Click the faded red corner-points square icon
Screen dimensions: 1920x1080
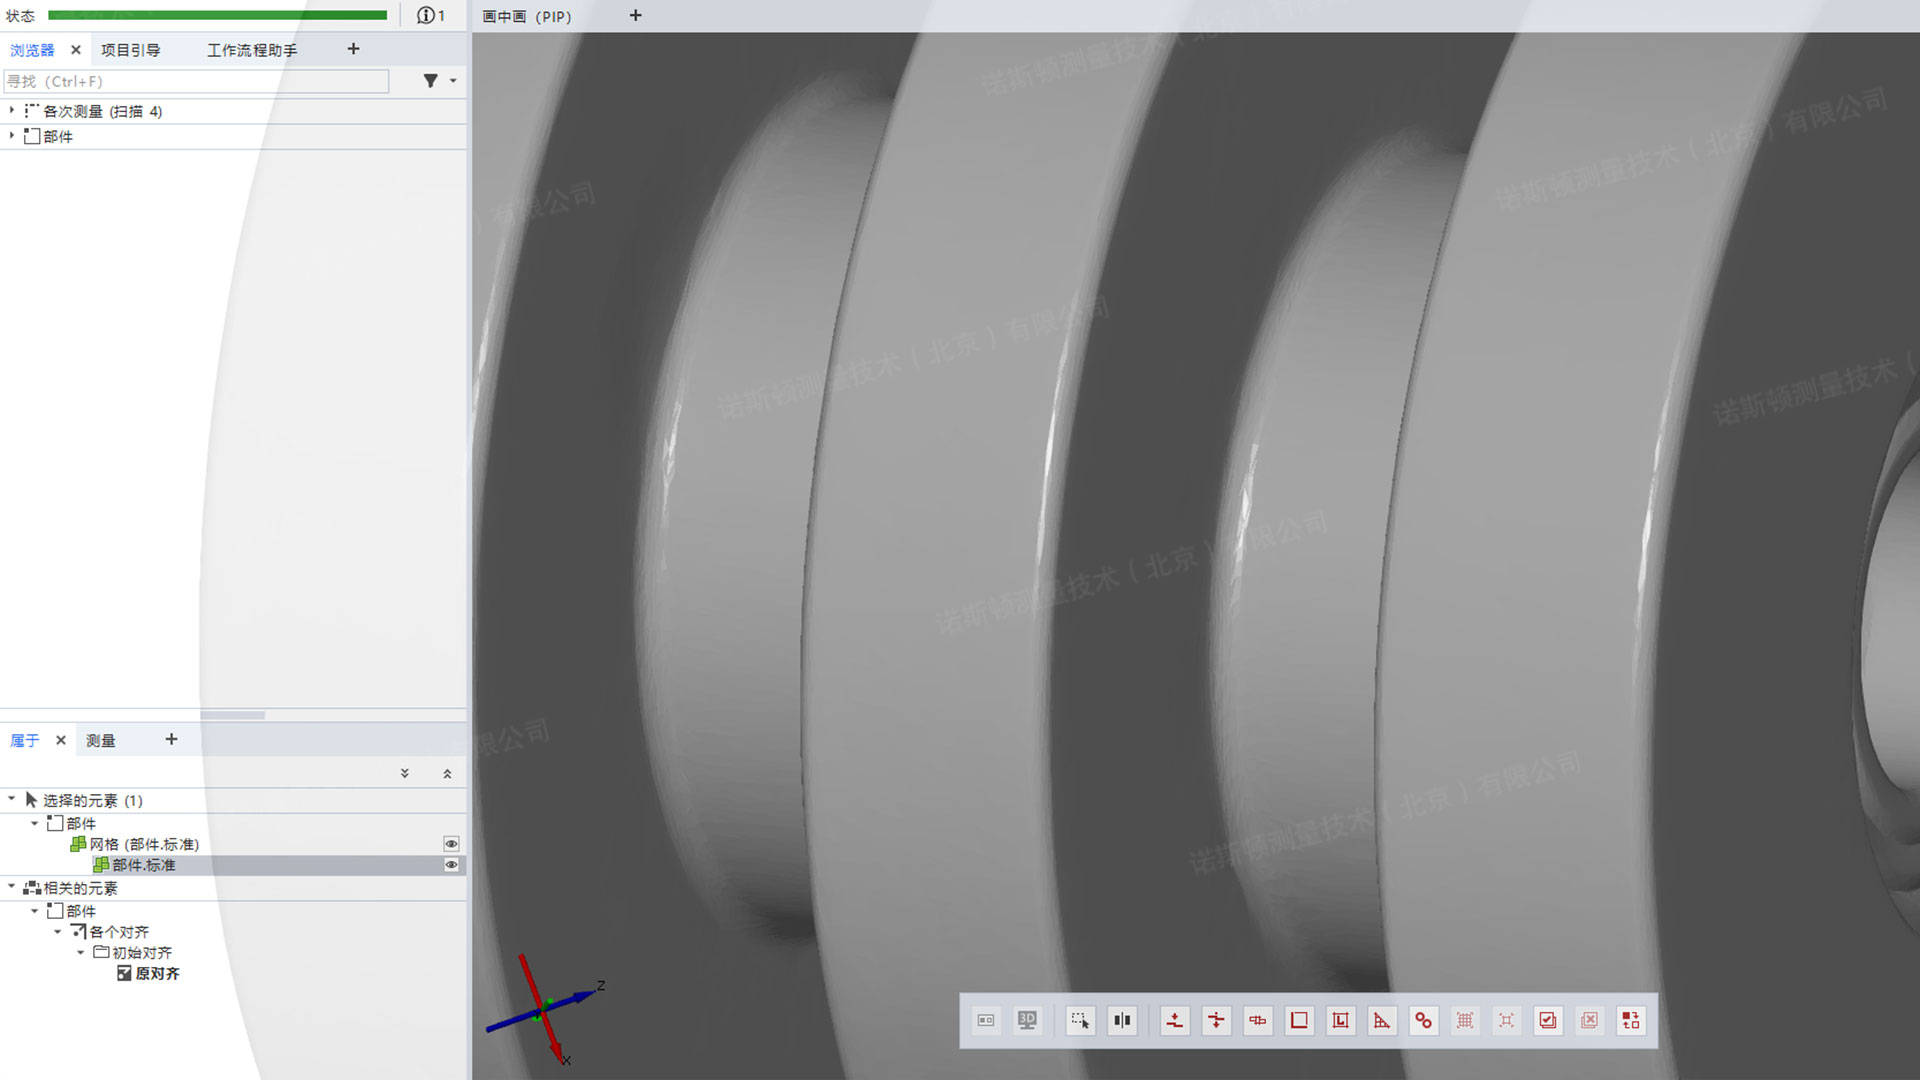click(1506, 1021)
